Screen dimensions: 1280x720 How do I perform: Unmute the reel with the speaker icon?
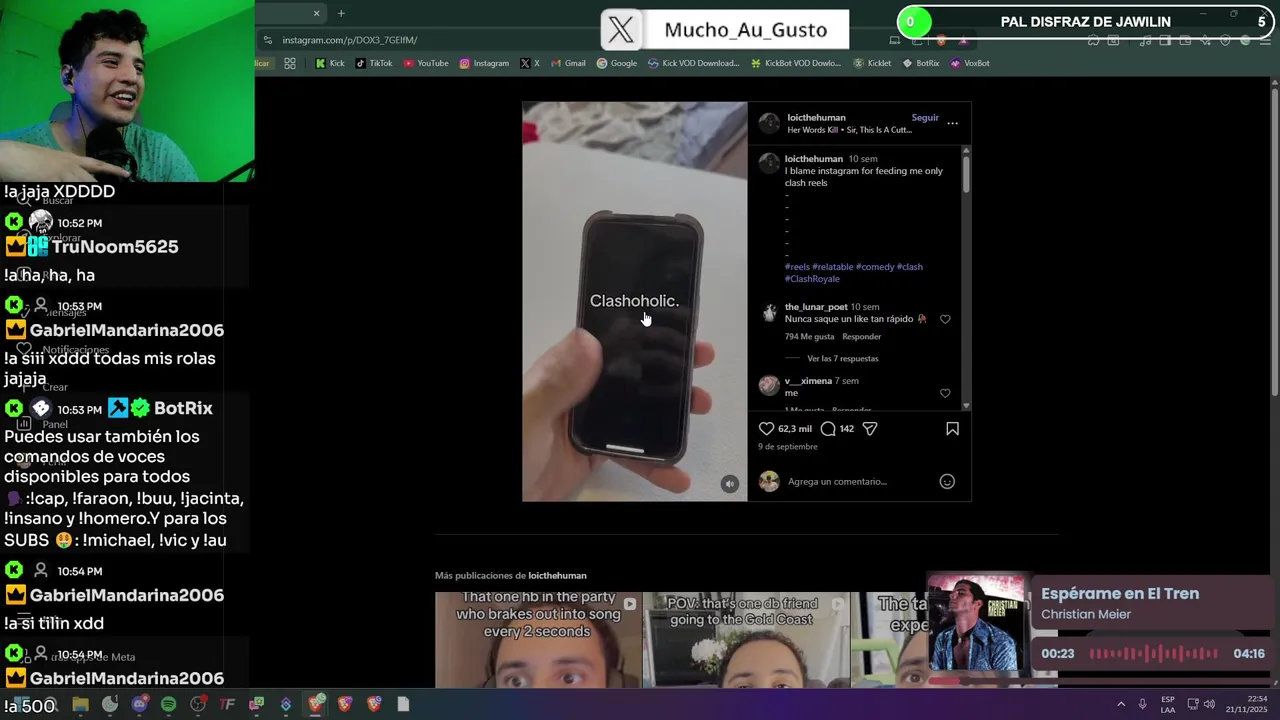730,484
